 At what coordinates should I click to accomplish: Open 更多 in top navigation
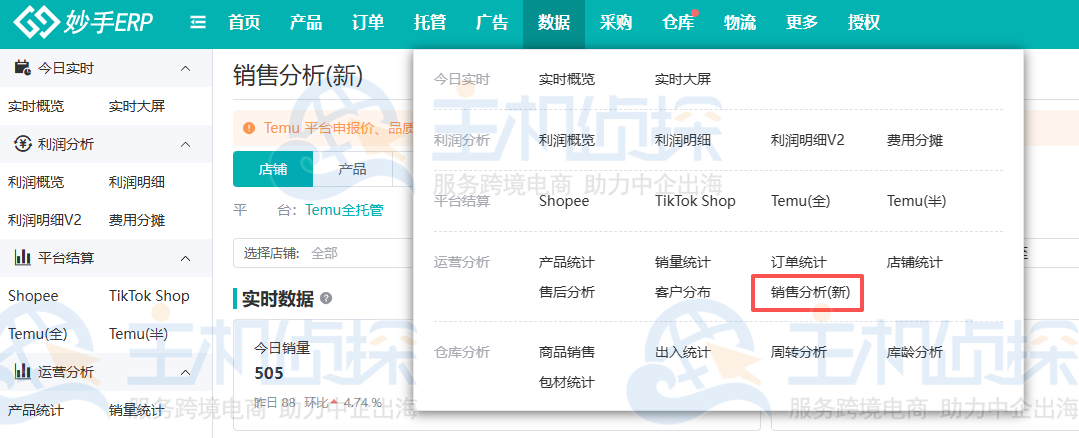(x=802, y=23)
